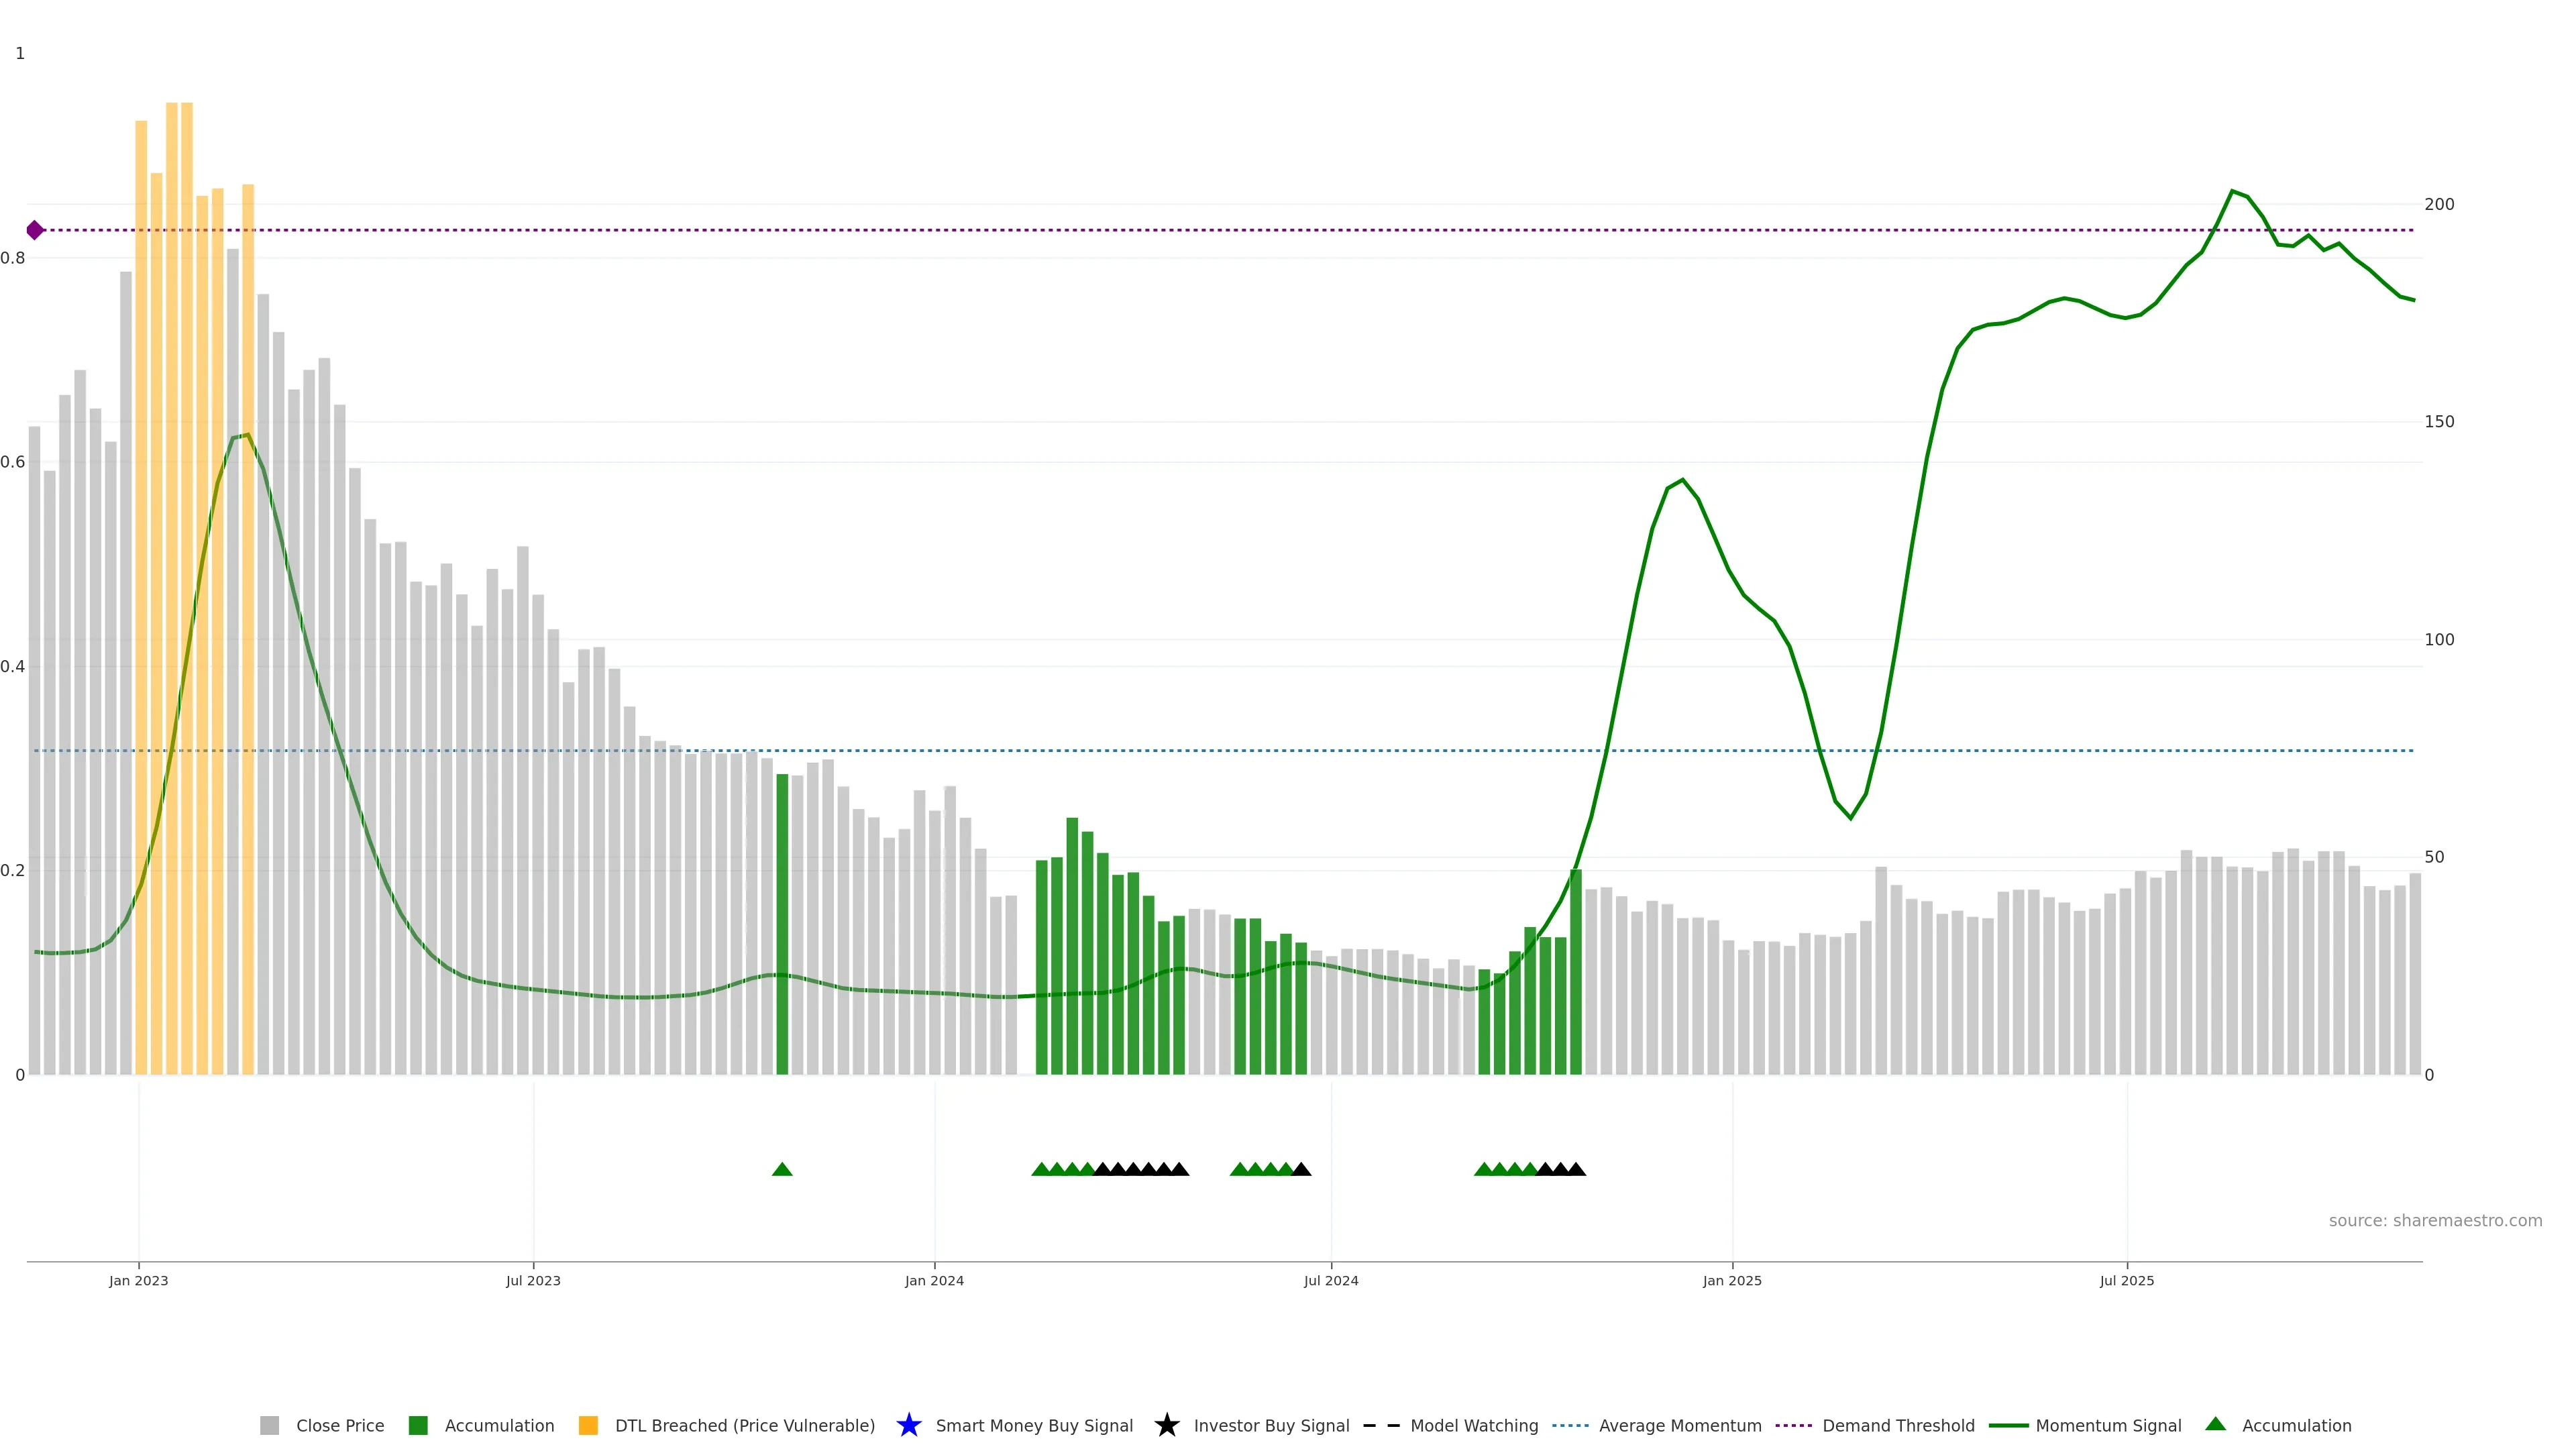
Task: Click the Jan 2023 axis tick label
Action: click(x=139, y=1280)
